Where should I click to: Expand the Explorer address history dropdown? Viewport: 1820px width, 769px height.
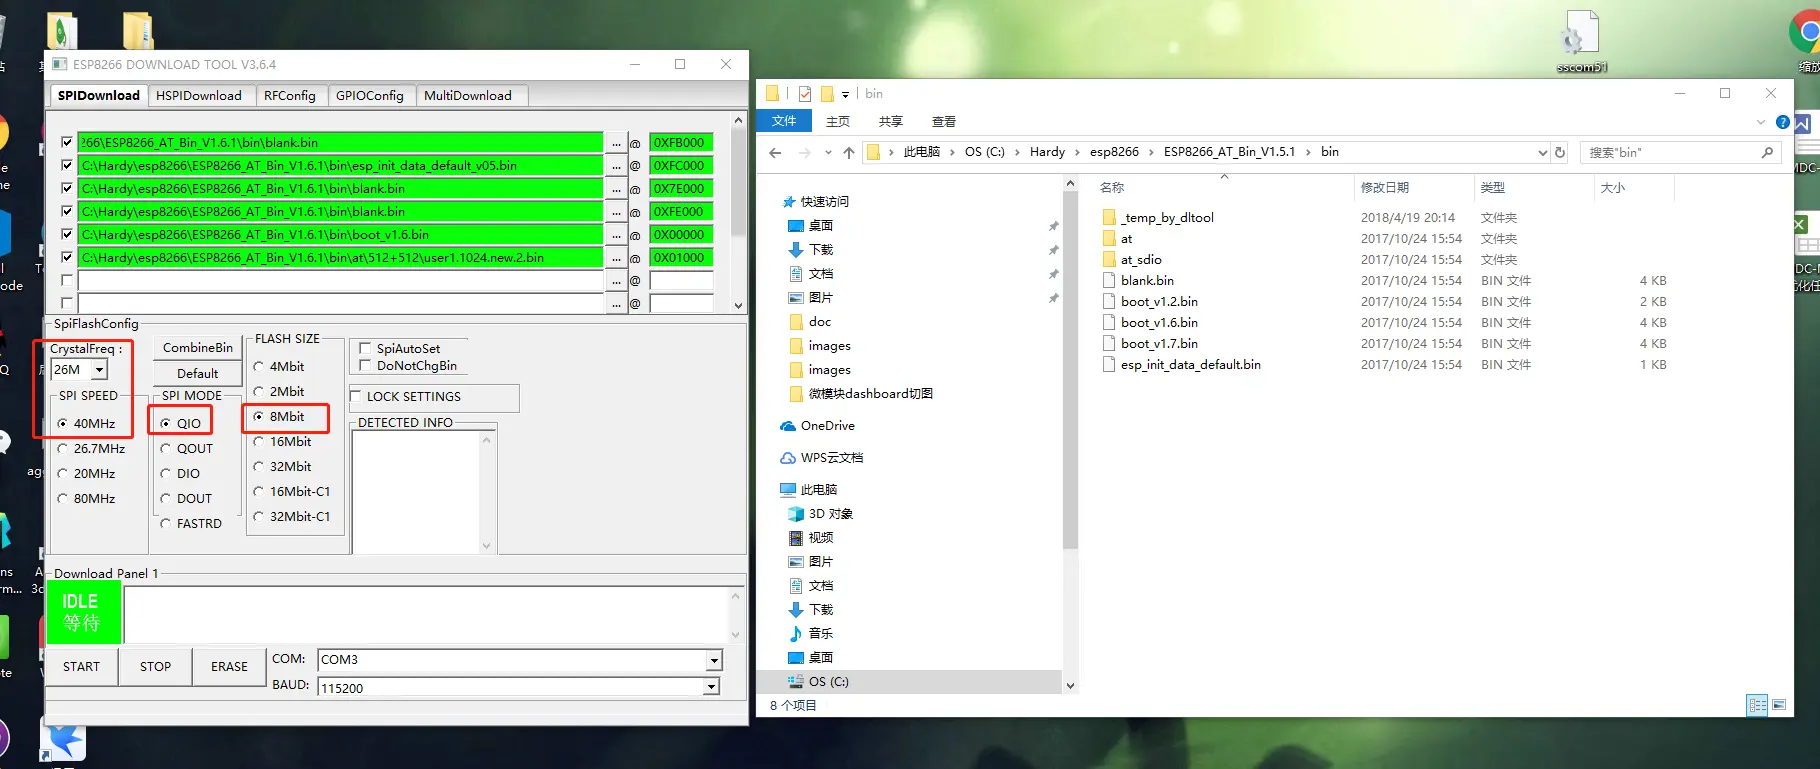[1542, 153]
